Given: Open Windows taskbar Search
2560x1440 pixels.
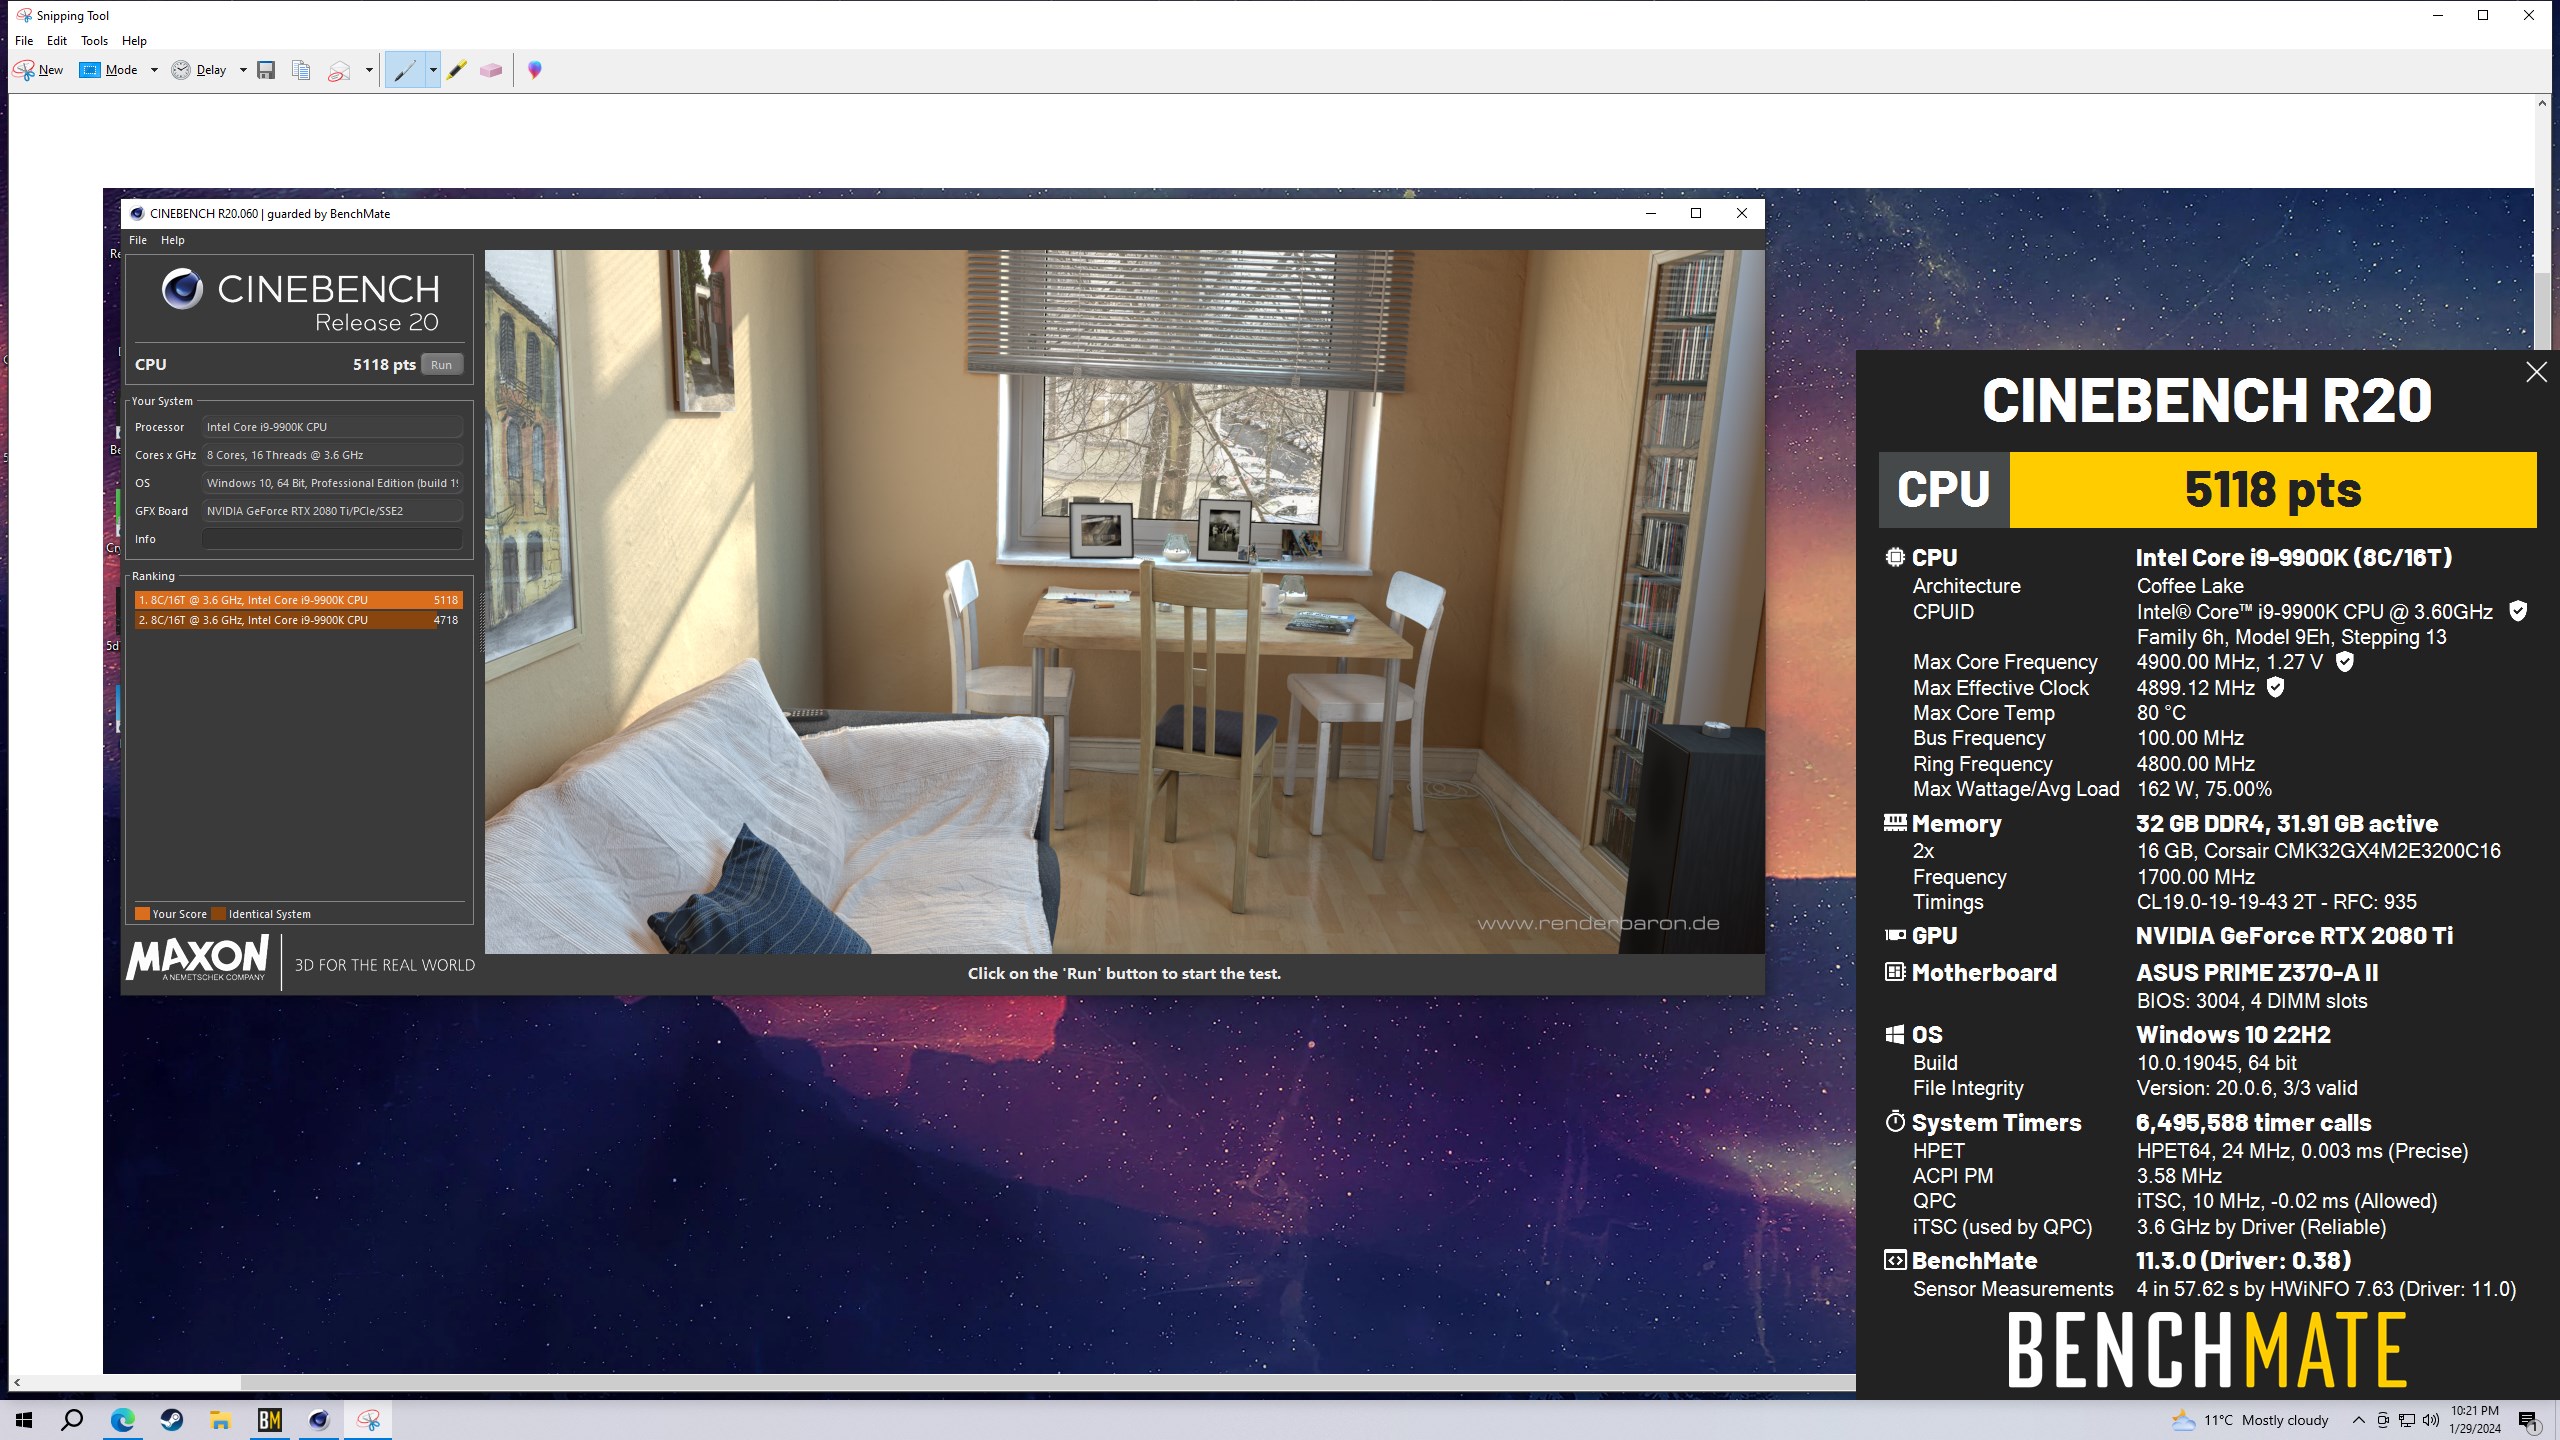Looking at the screenshot, I should pos(72,1420).
